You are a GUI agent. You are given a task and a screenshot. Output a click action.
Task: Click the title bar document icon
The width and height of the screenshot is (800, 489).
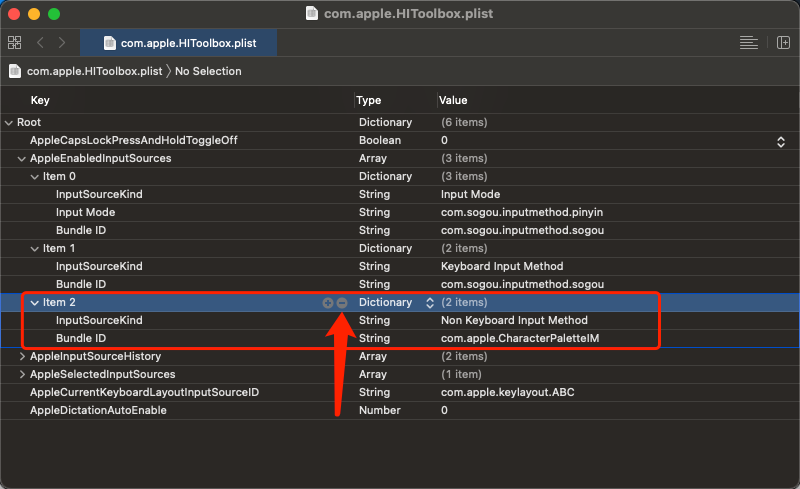[x=312, y=13]
